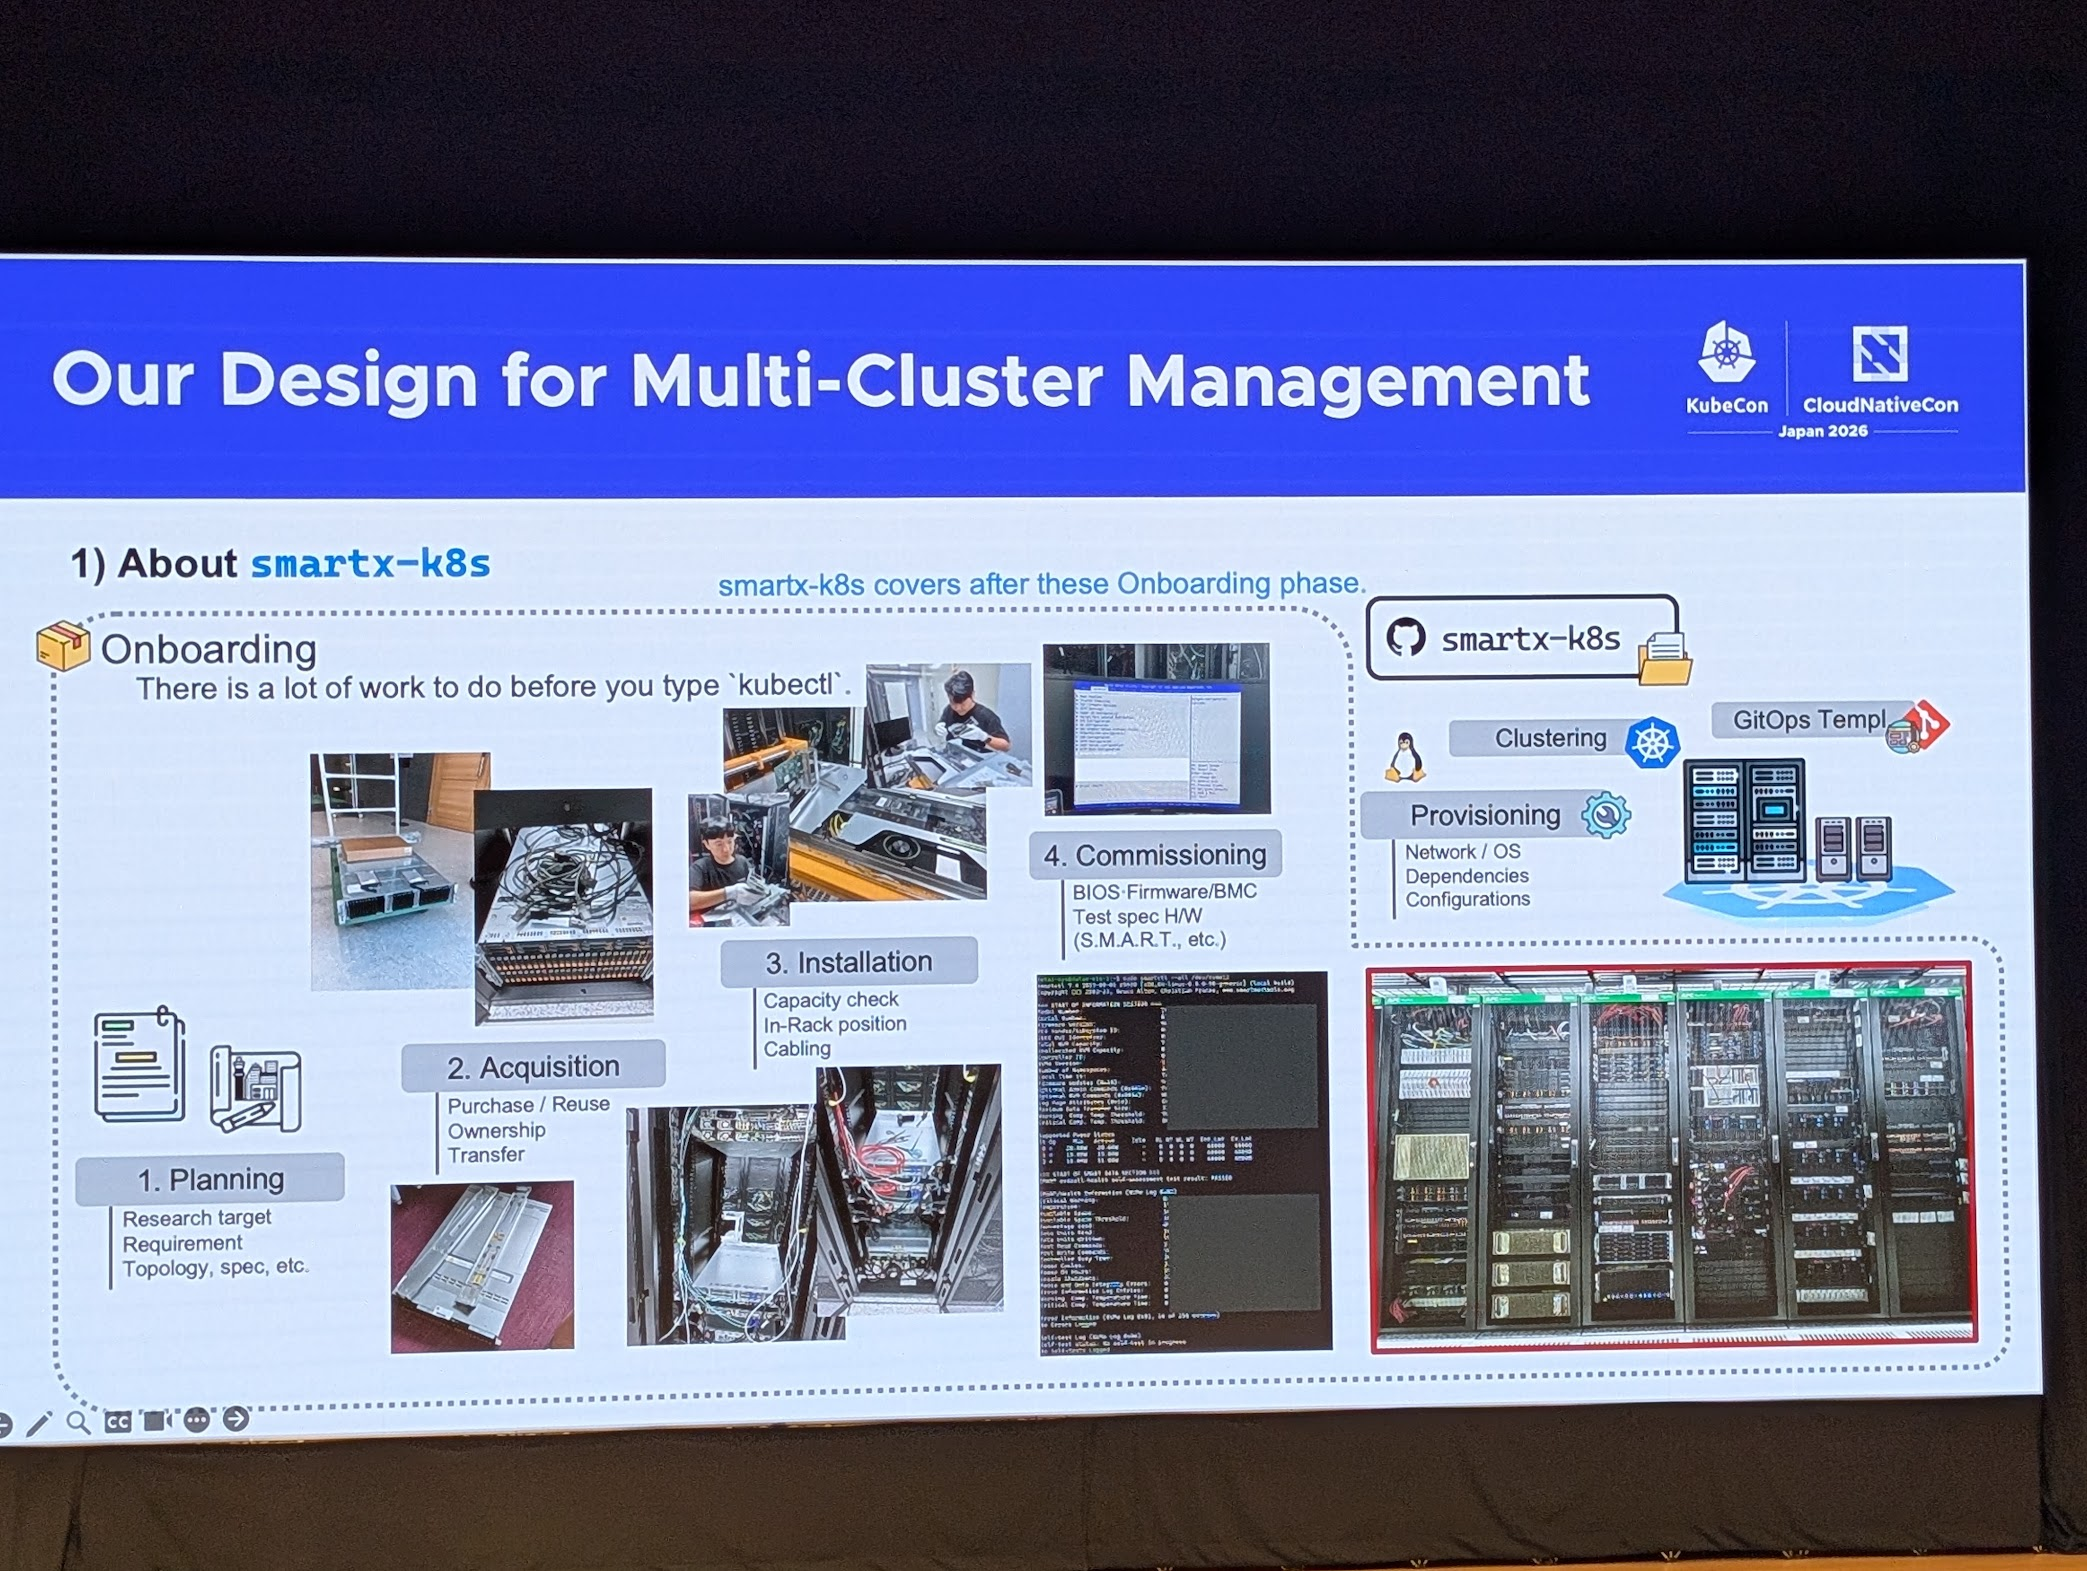This screenshot has width=2087, height=1571.
Task: Click 'Test spec H/W' under Commissioning
Action: 1138,916
